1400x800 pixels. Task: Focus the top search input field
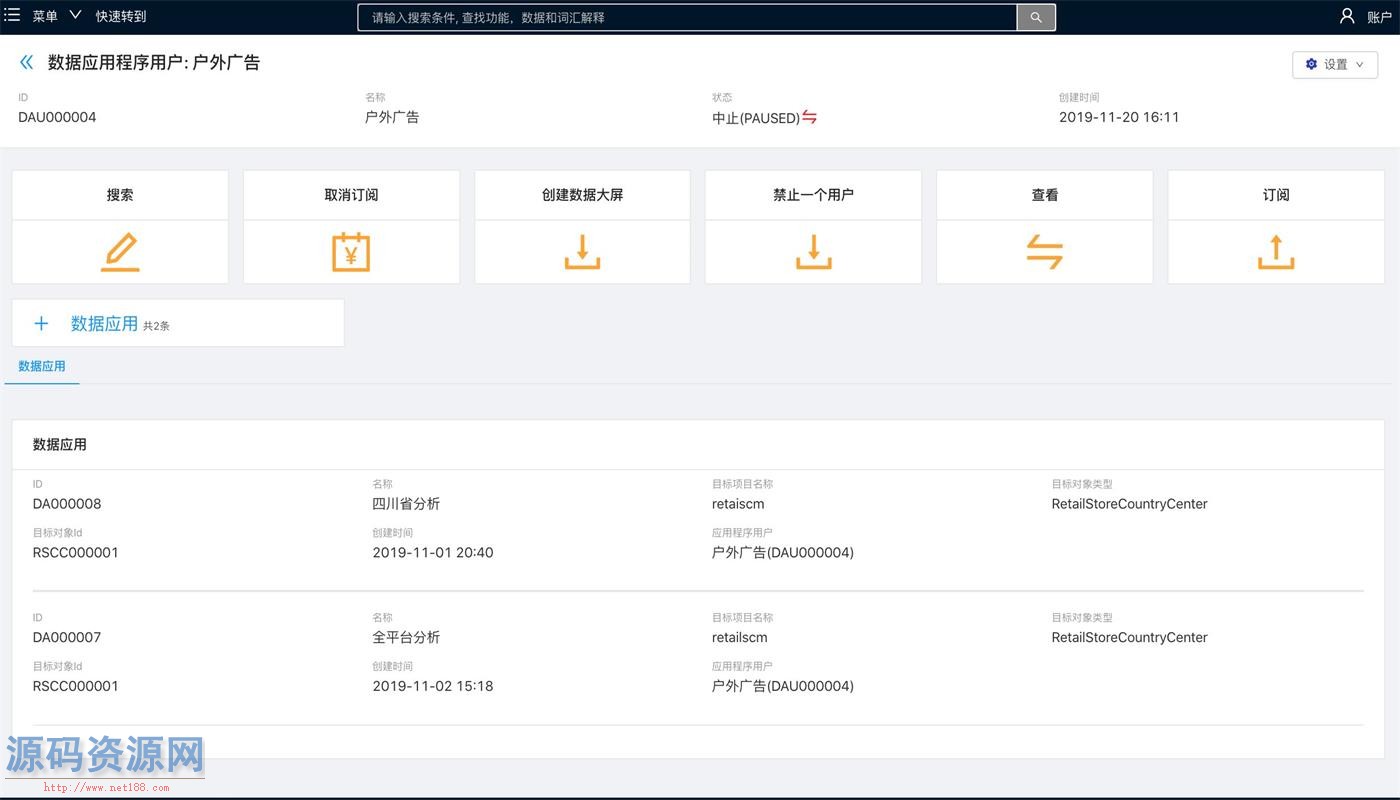click(x=688, y=17)
